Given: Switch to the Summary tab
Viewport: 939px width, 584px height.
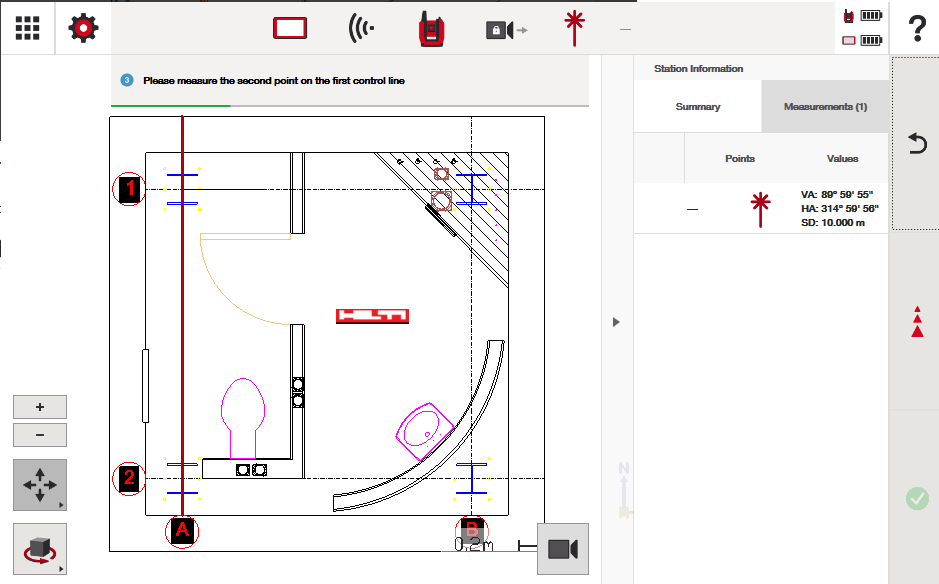Looking at the screenshot, I should point(697,107).
